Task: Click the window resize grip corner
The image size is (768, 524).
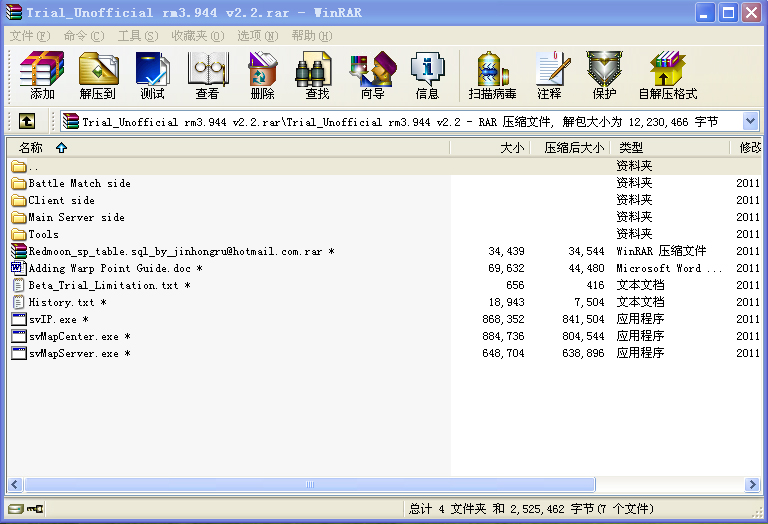Action: (757, 512)
